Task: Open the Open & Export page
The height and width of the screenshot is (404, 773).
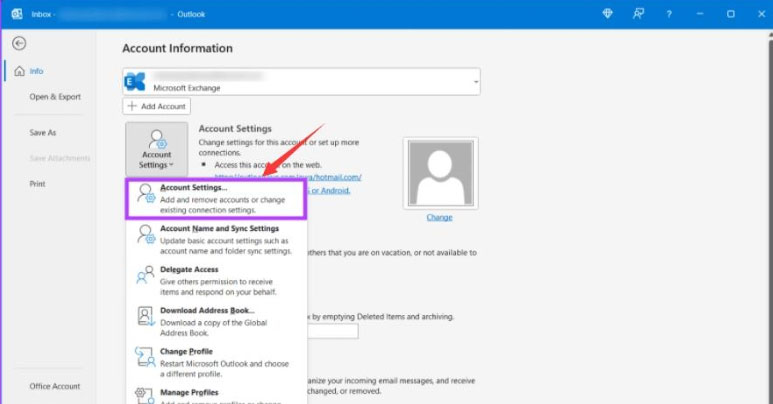Action: point(55,97)
